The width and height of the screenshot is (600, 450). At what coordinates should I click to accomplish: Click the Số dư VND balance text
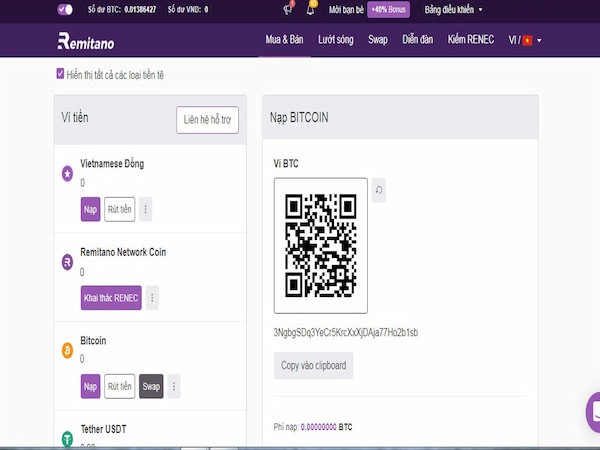click(x=188, y=10)
